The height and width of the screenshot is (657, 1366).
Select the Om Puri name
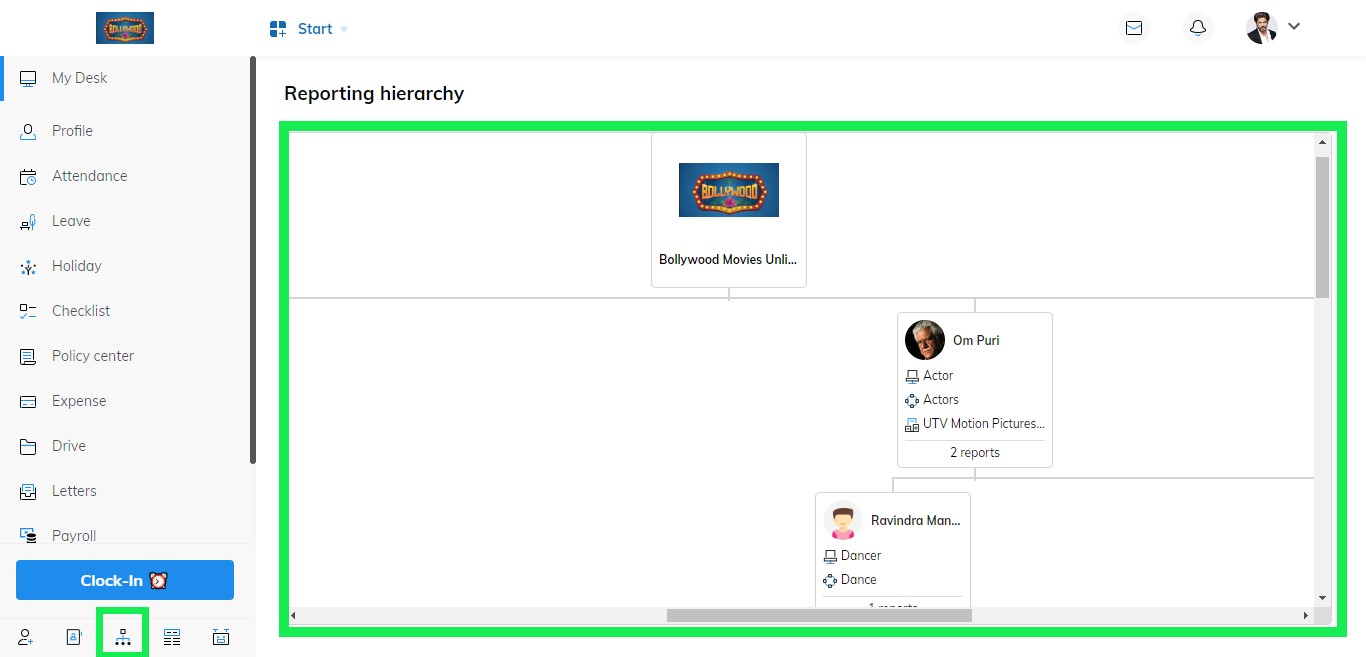pos(976,340)
